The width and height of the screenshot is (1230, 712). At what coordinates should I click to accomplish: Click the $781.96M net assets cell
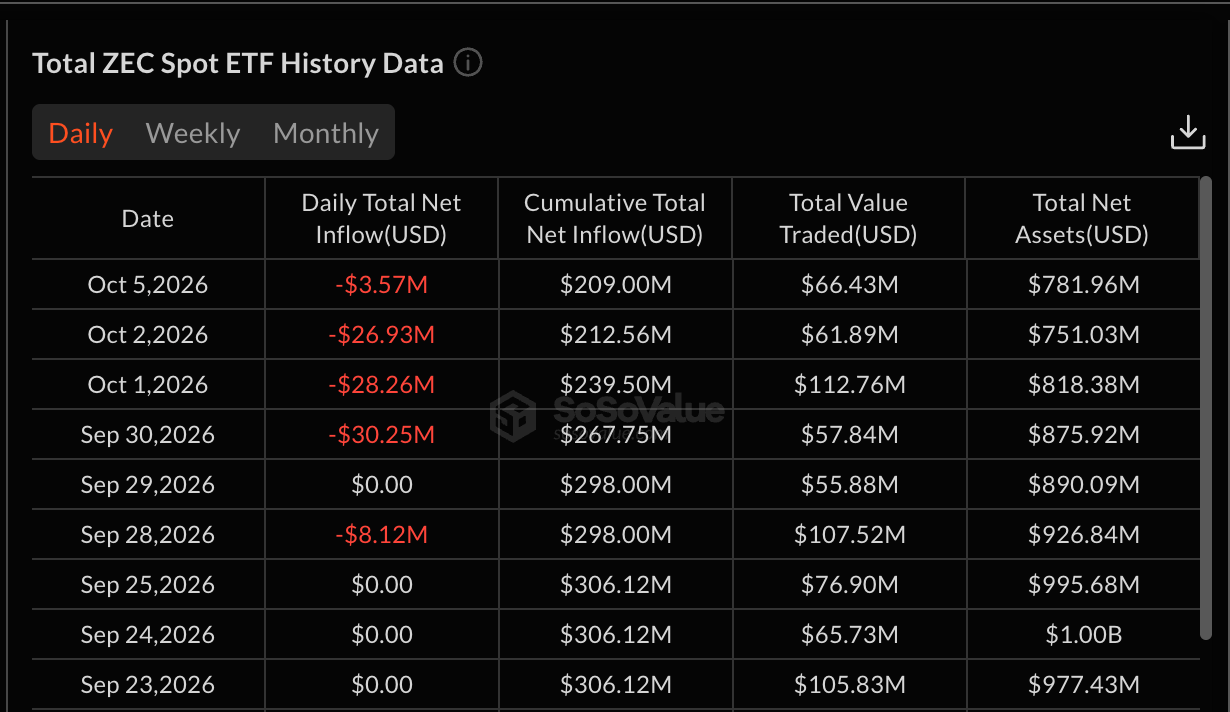(1082, 285)
